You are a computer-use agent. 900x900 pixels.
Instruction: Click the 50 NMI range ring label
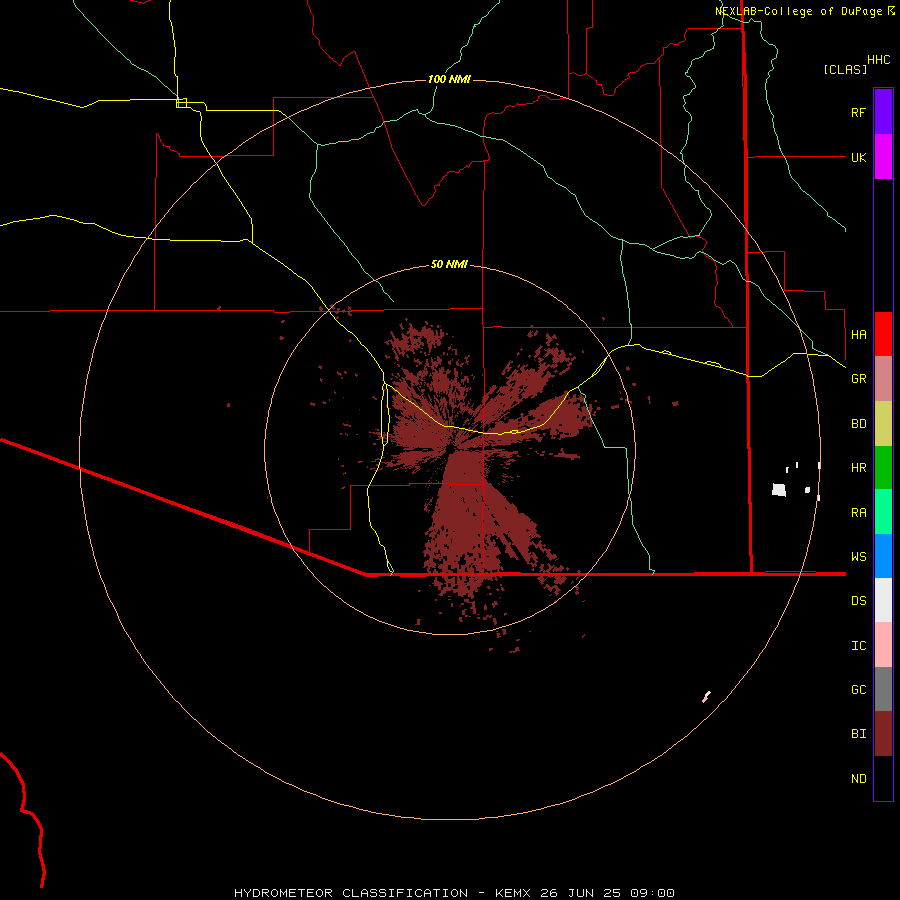[x=449, y=264]
